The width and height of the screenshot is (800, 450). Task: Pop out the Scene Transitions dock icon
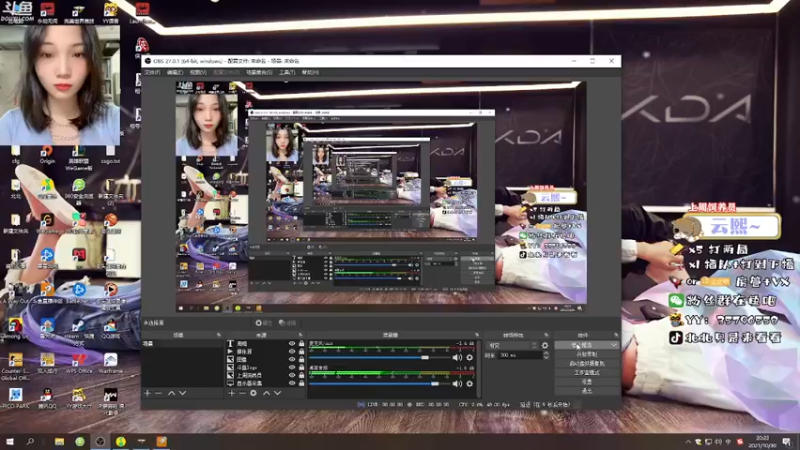(546, 335)
